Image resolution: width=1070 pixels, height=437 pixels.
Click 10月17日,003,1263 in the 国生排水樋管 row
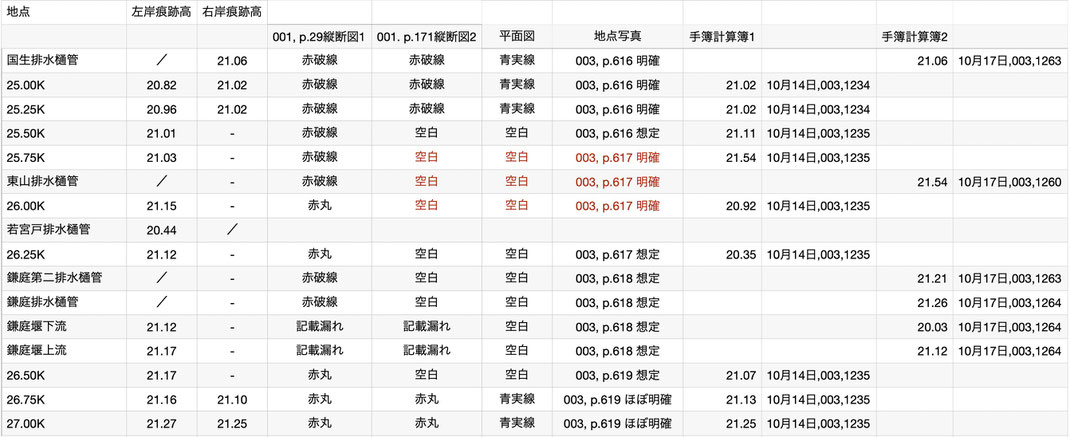pyautogui.click(x=1010, y=60)
